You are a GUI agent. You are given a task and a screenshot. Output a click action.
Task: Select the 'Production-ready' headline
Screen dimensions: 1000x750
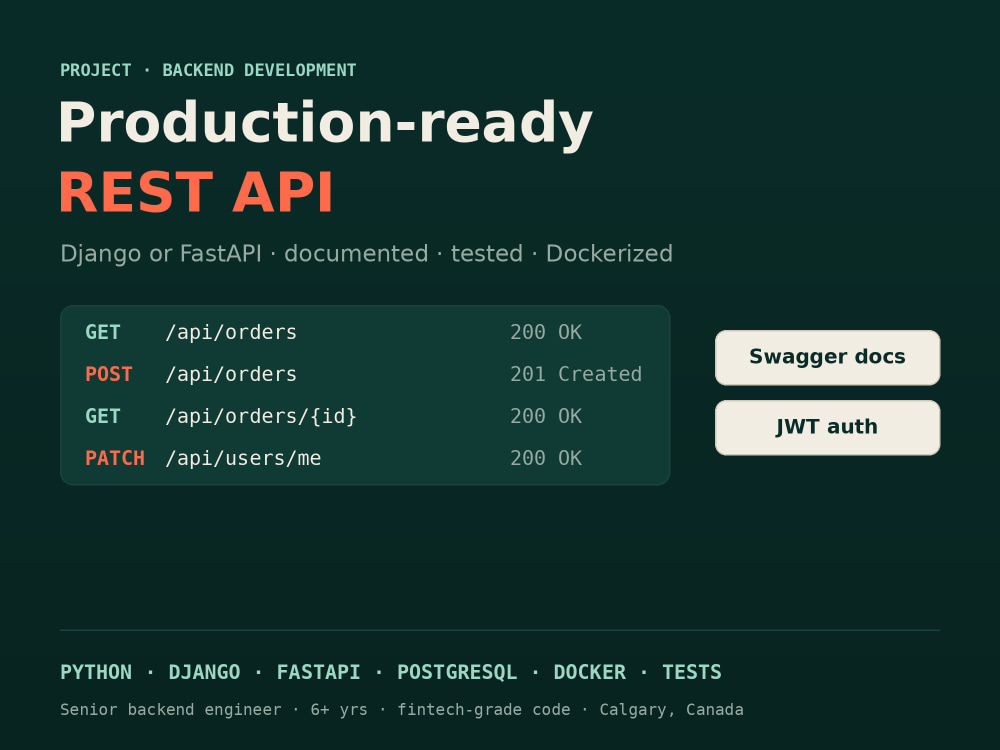coord(325,124)
